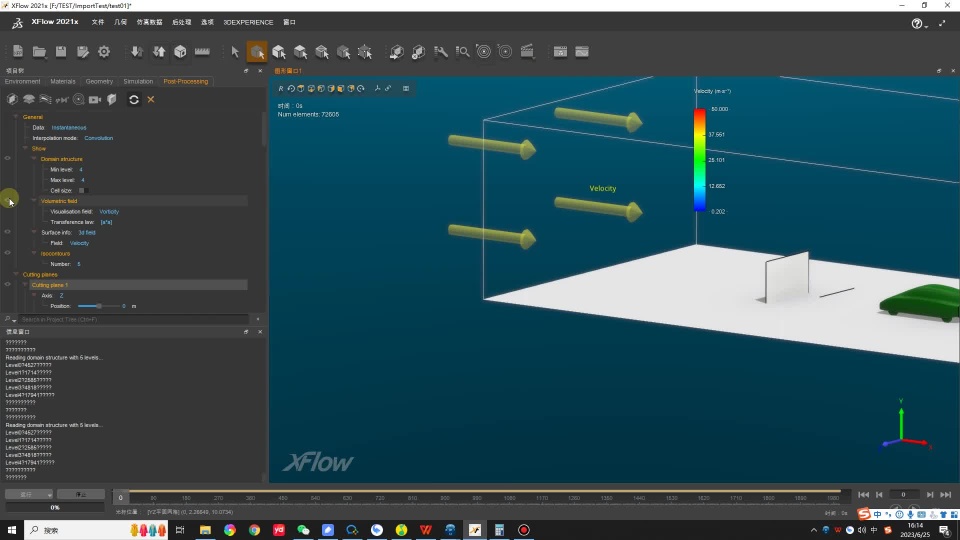Select the ruler measure tool
The image size is (960, 540).
pos(202,51)
